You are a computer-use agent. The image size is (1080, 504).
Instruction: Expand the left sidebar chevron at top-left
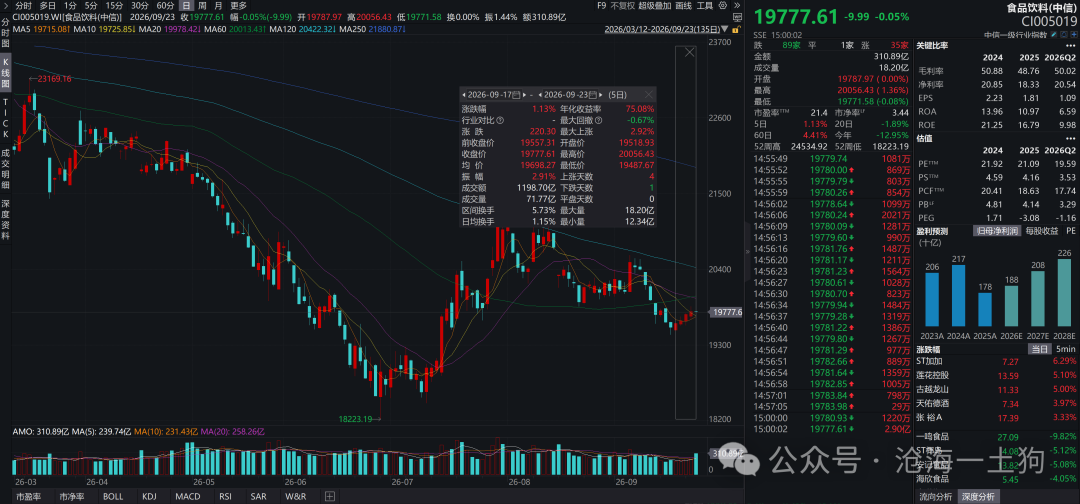coord(6,6)
